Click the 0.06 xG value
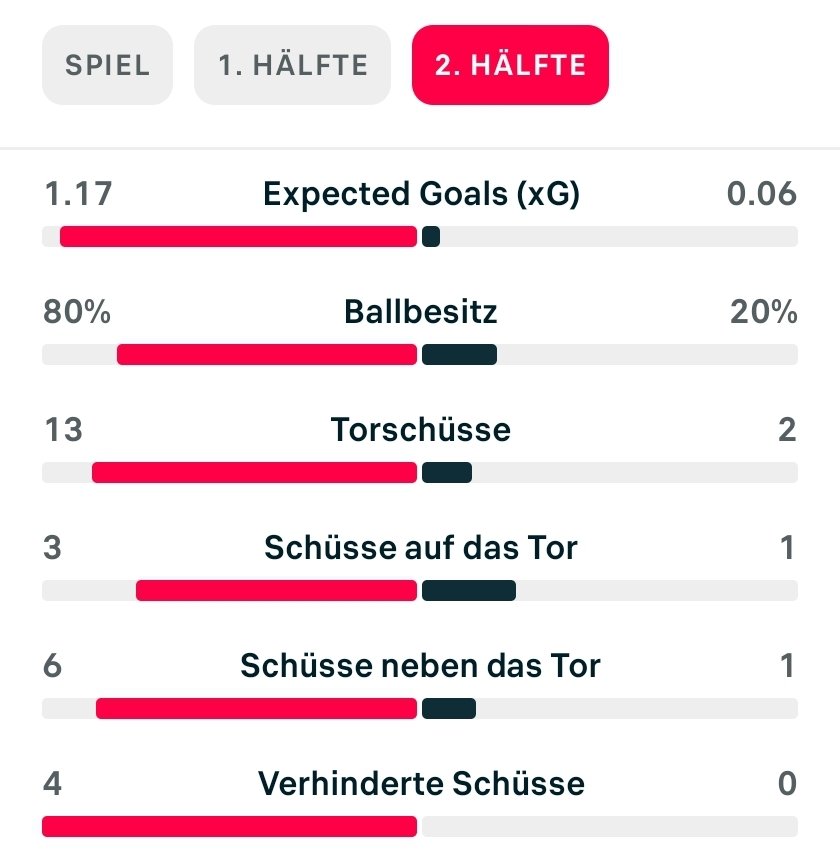The height and width of the screenshot is (861, 840). (762, 193)
